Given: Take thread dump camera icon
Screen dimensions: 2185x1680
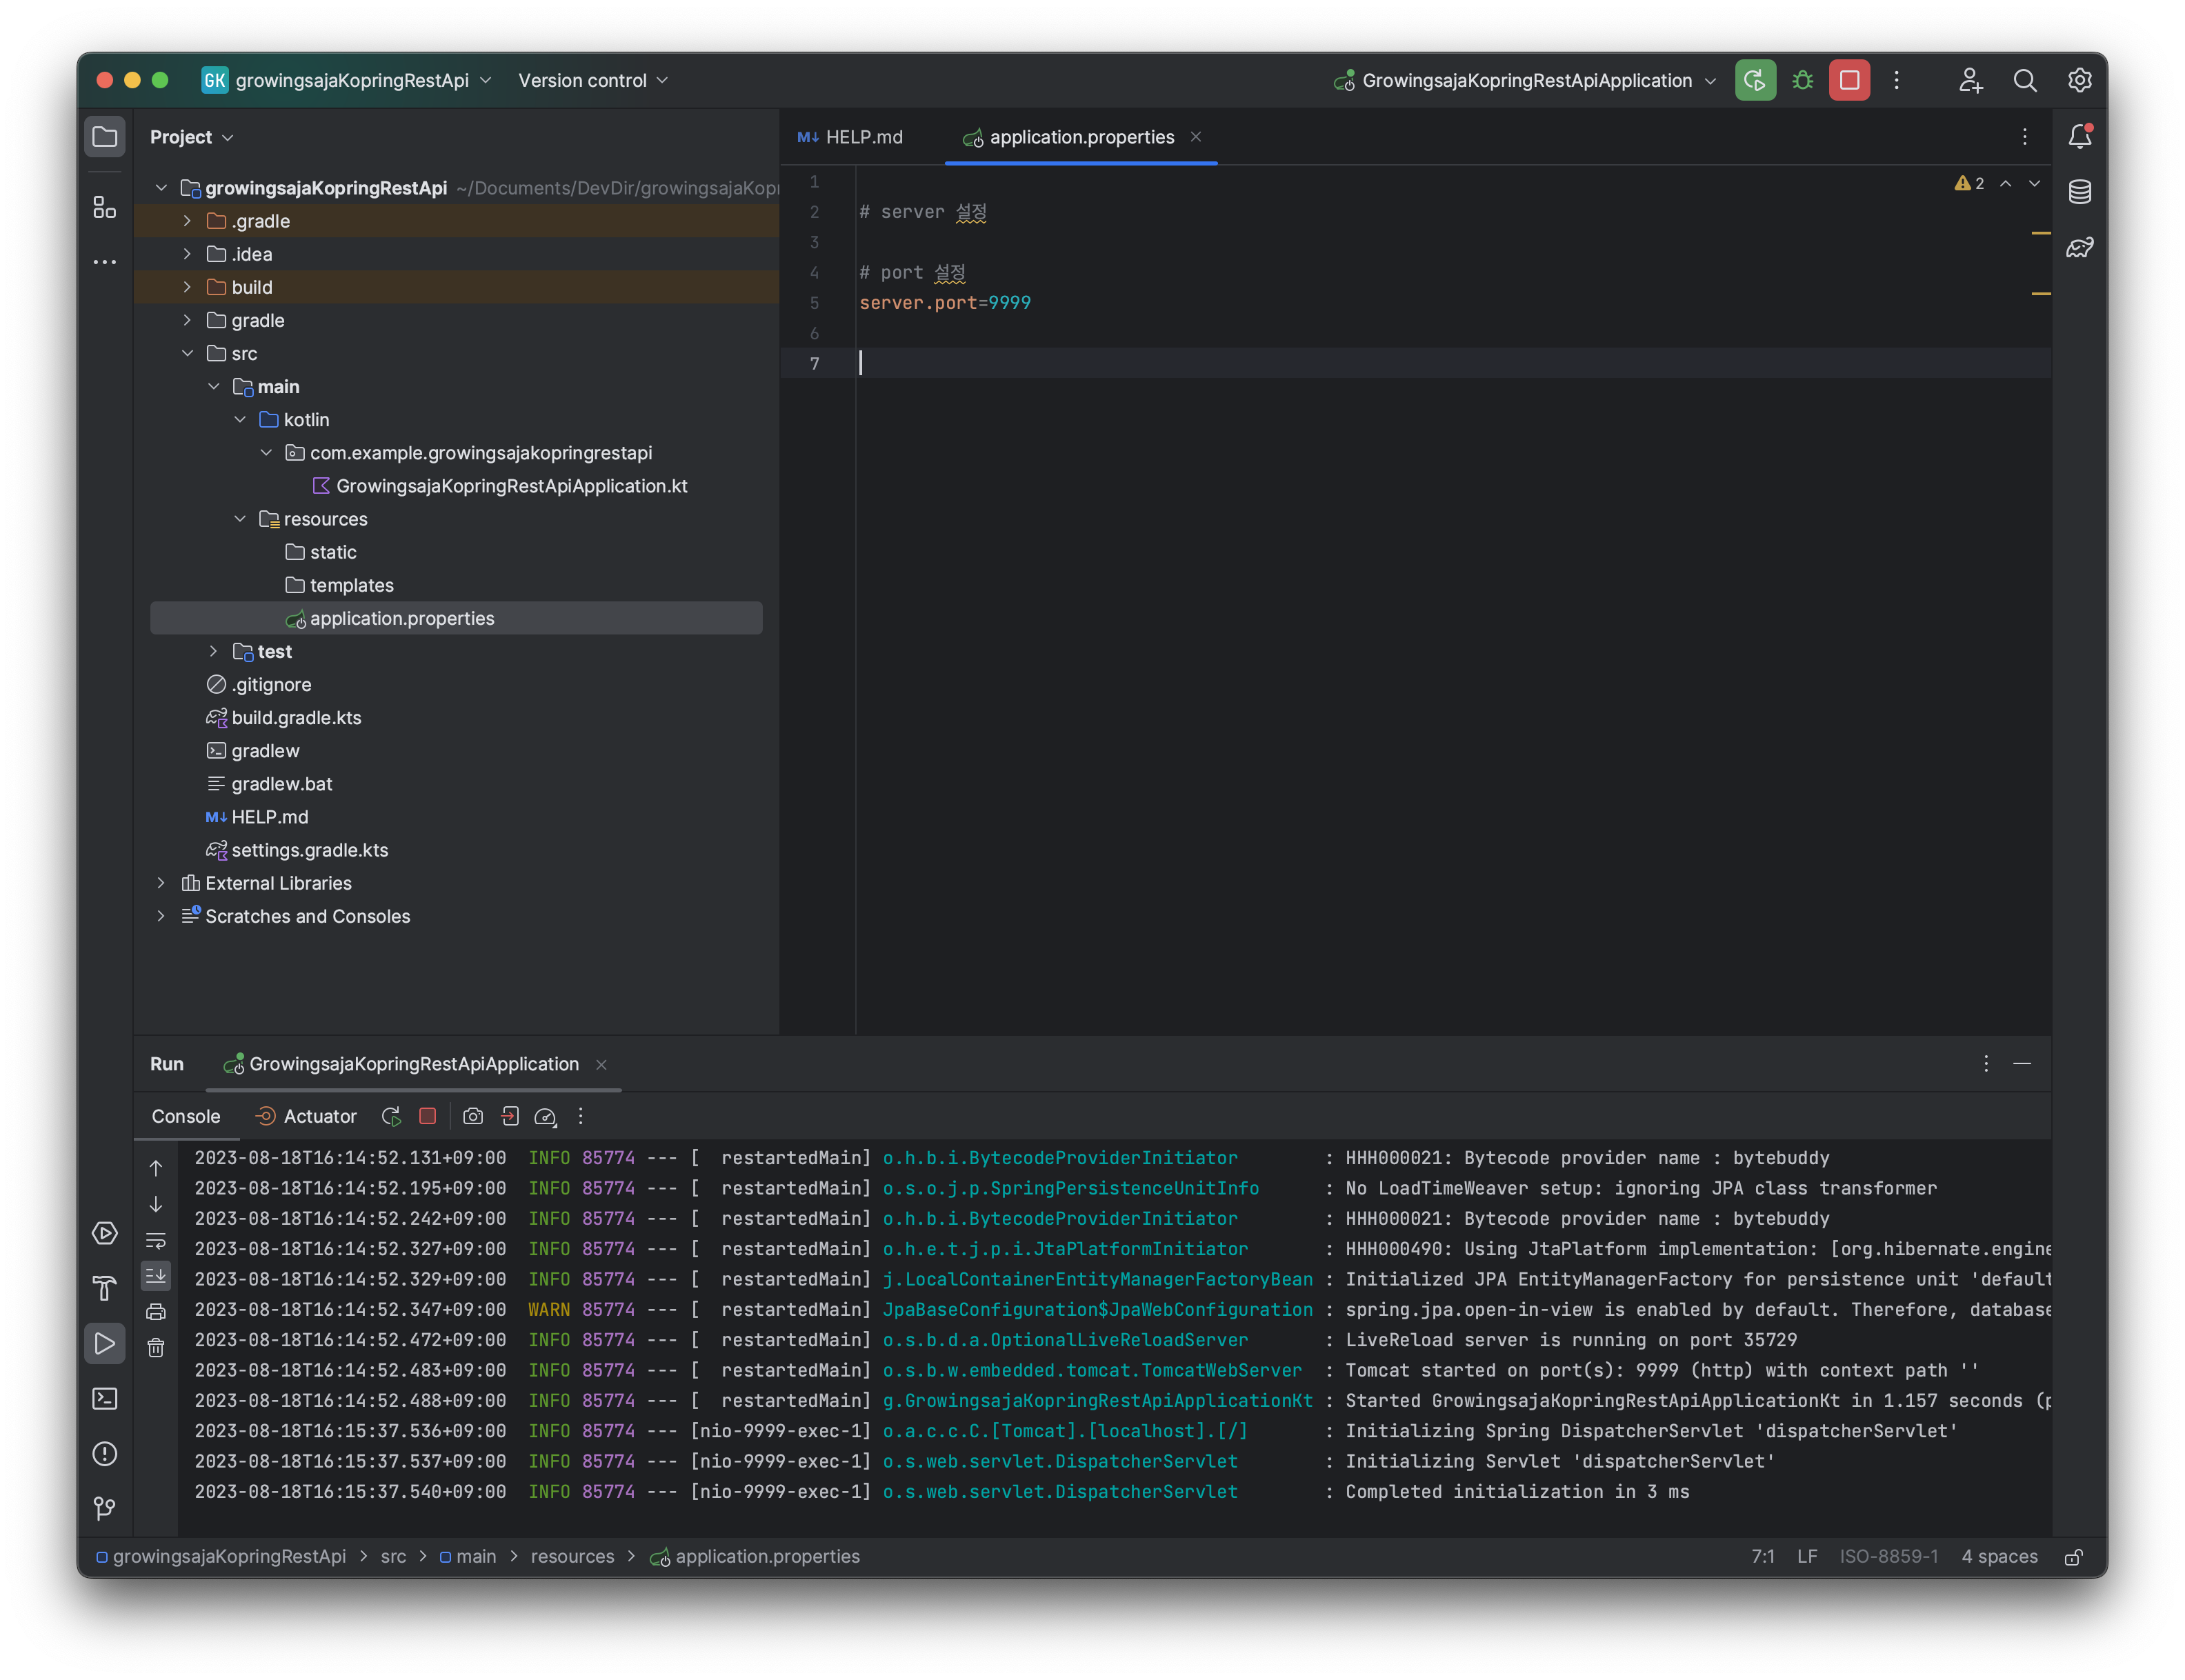Looking at the screenshot, I should point(473,1116).
